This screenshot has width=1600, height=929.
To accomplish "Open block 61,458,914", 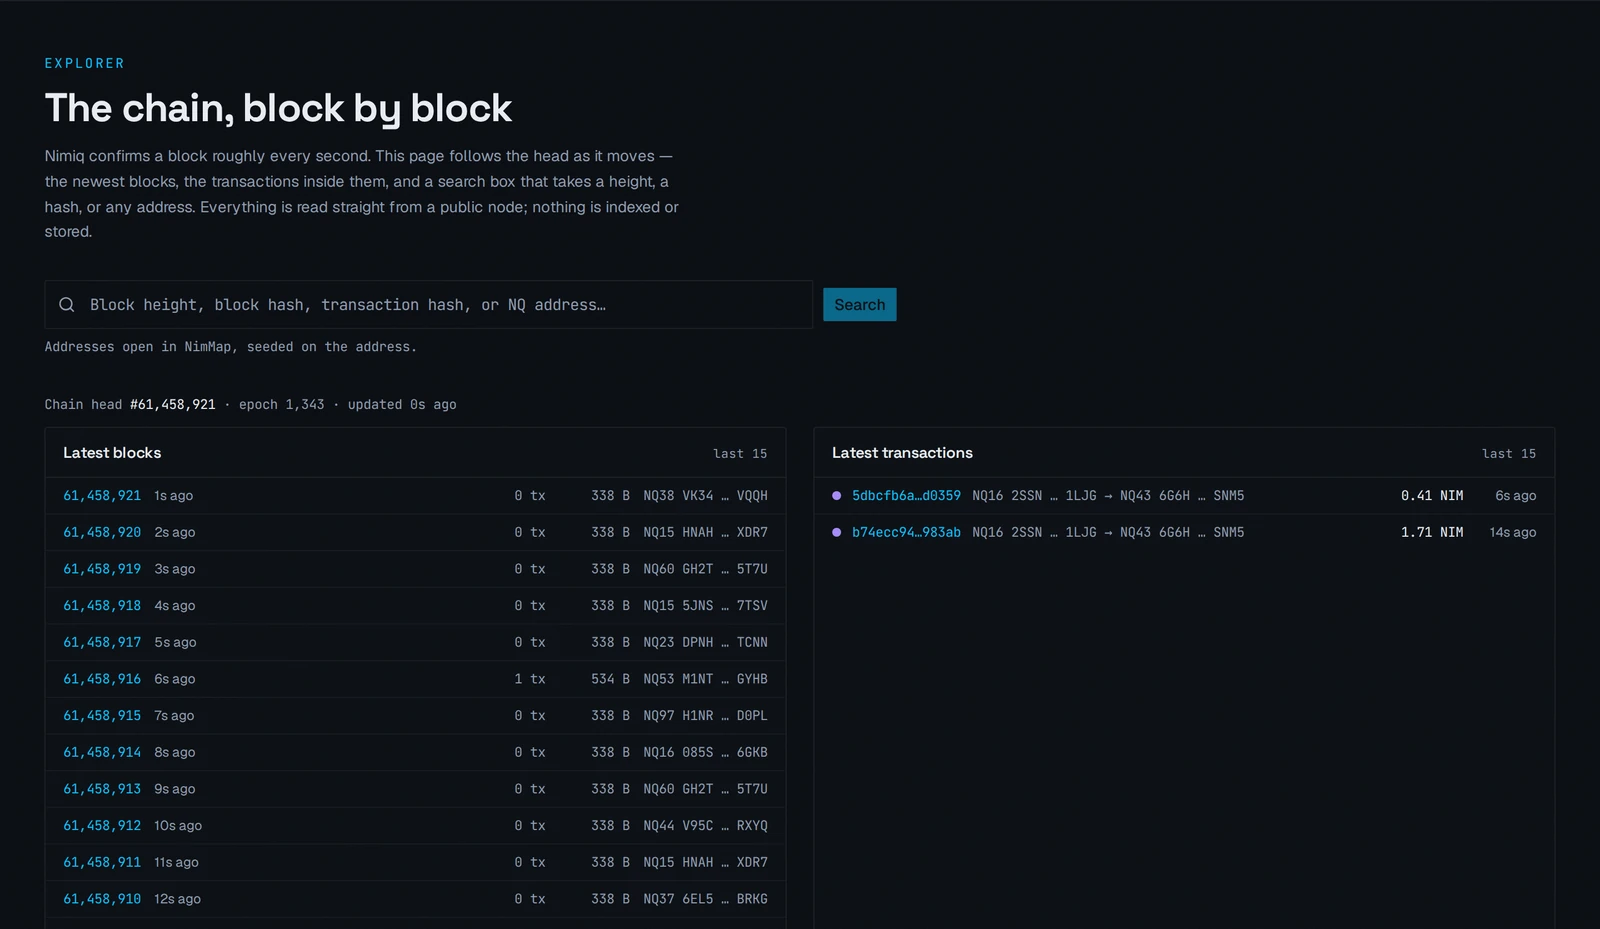I will 102,753.
